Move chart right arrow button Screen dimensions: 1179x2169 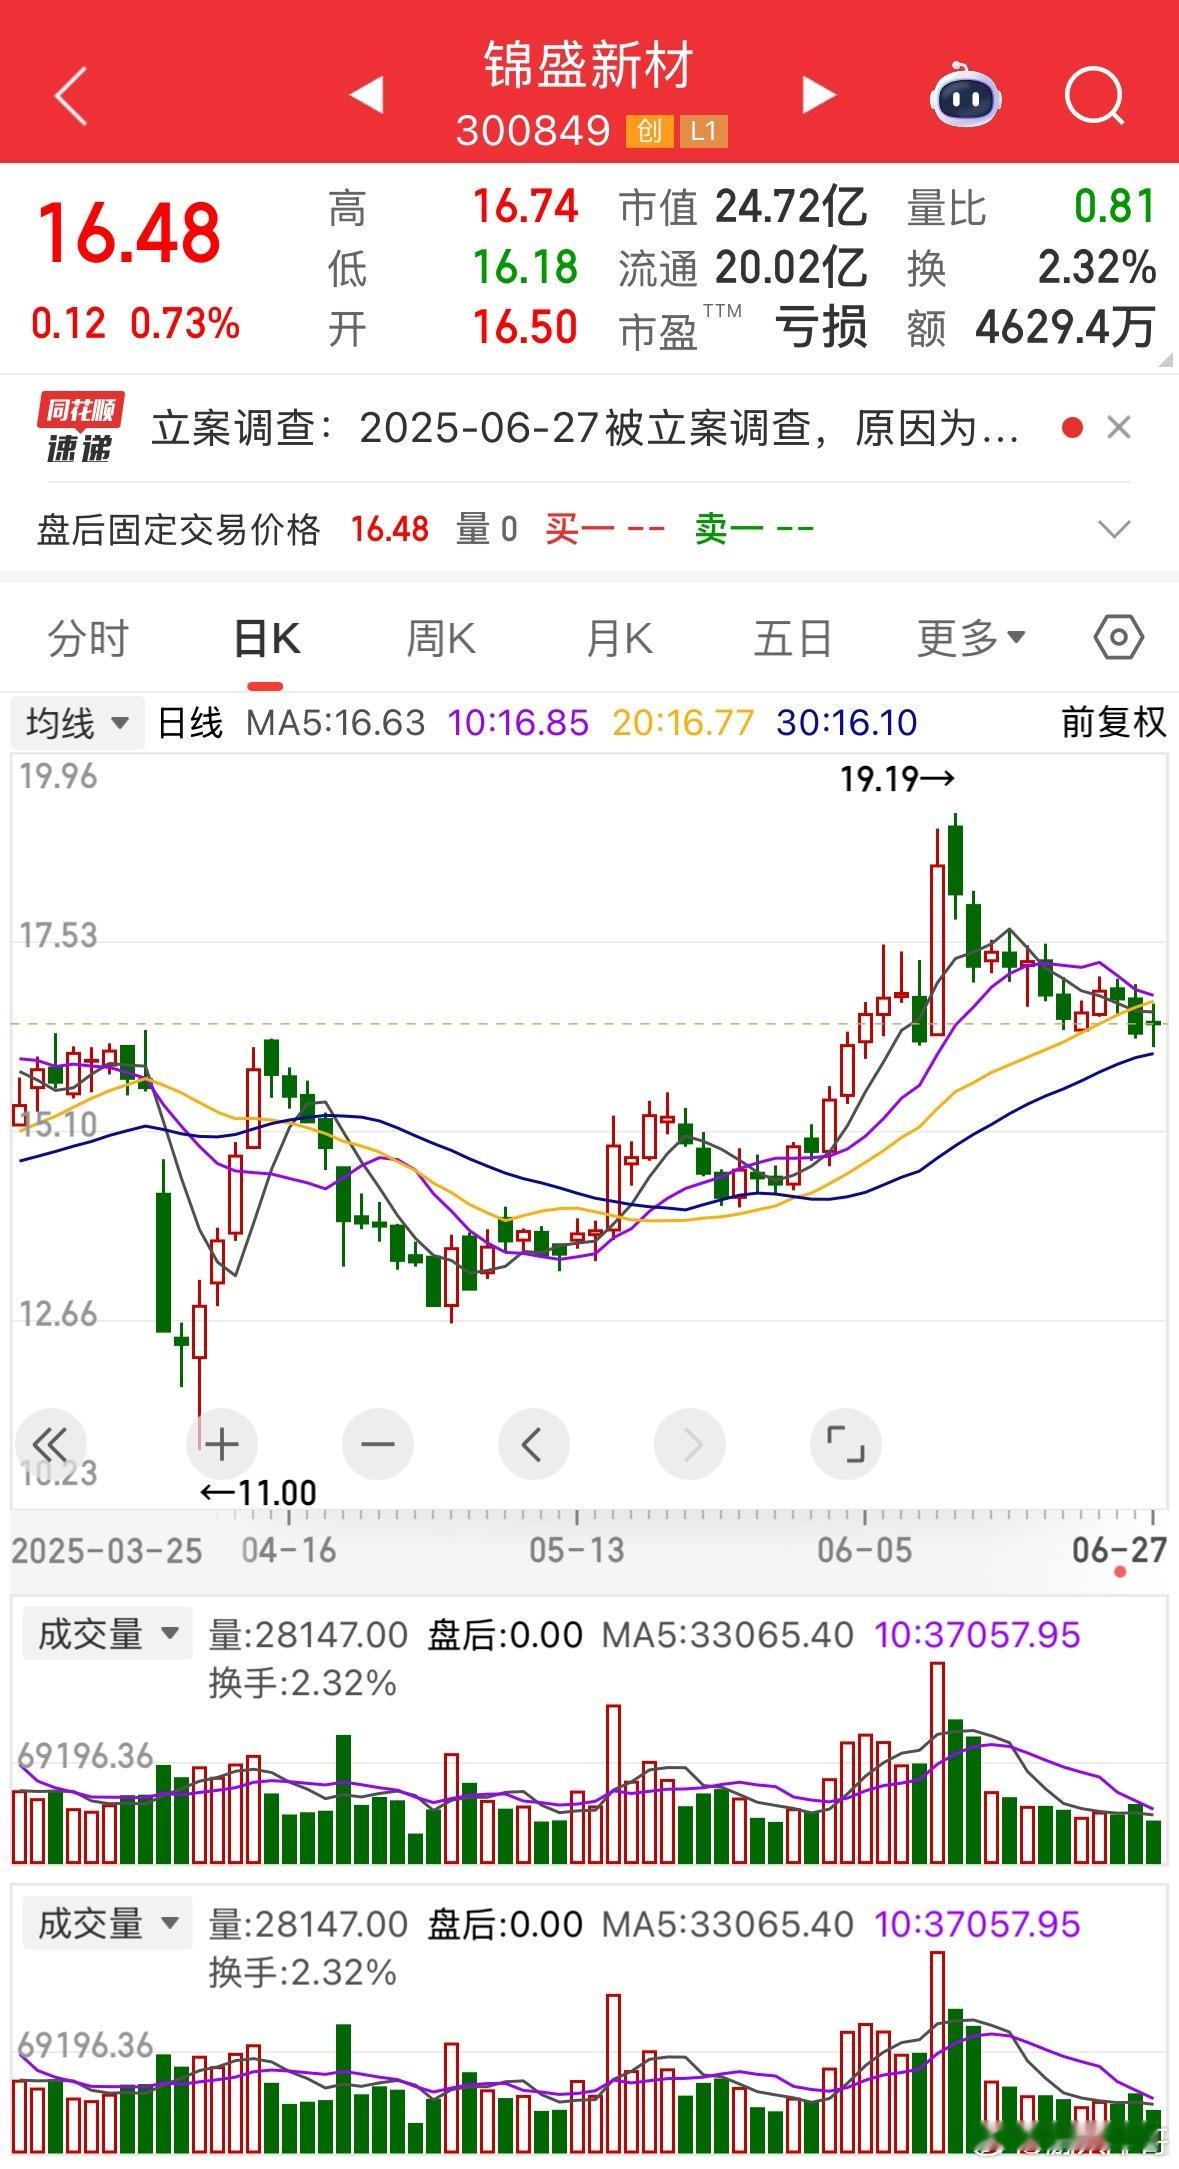coord(690,1444)
